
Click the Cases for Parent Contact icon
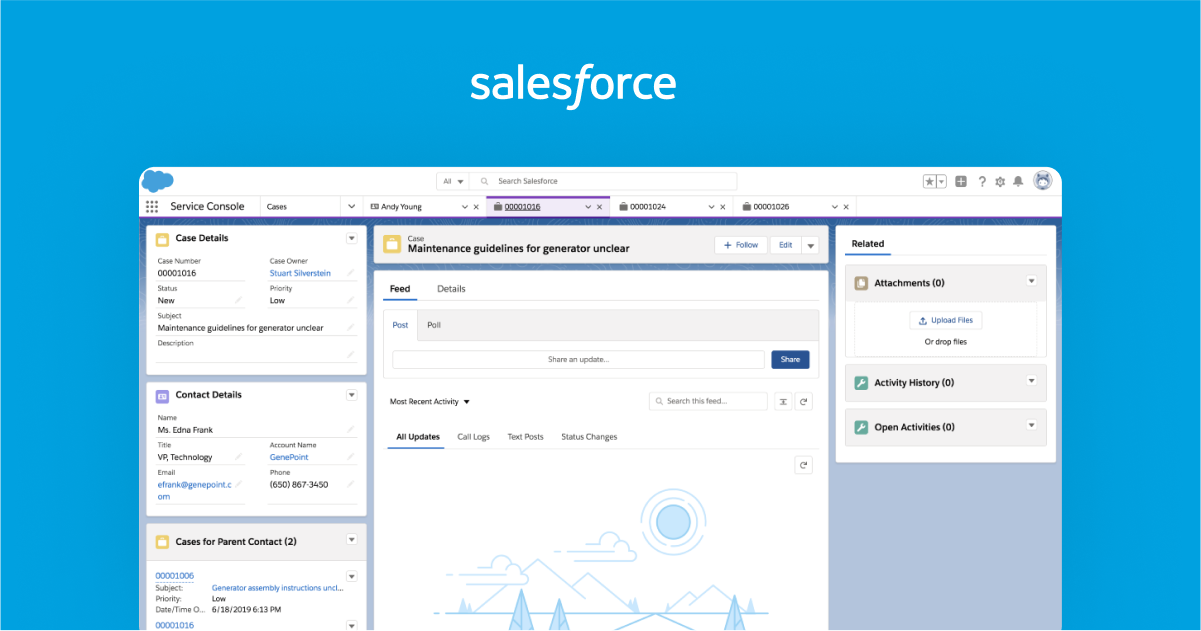(162, 542)
